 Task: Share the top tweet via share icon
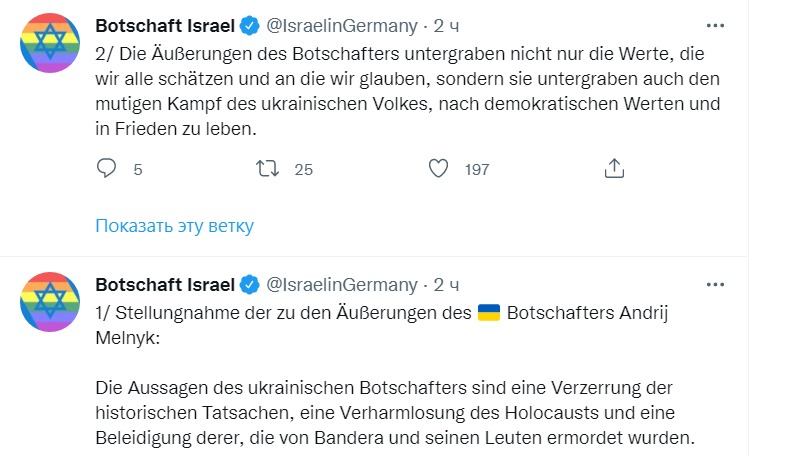[x=615, y=169]
